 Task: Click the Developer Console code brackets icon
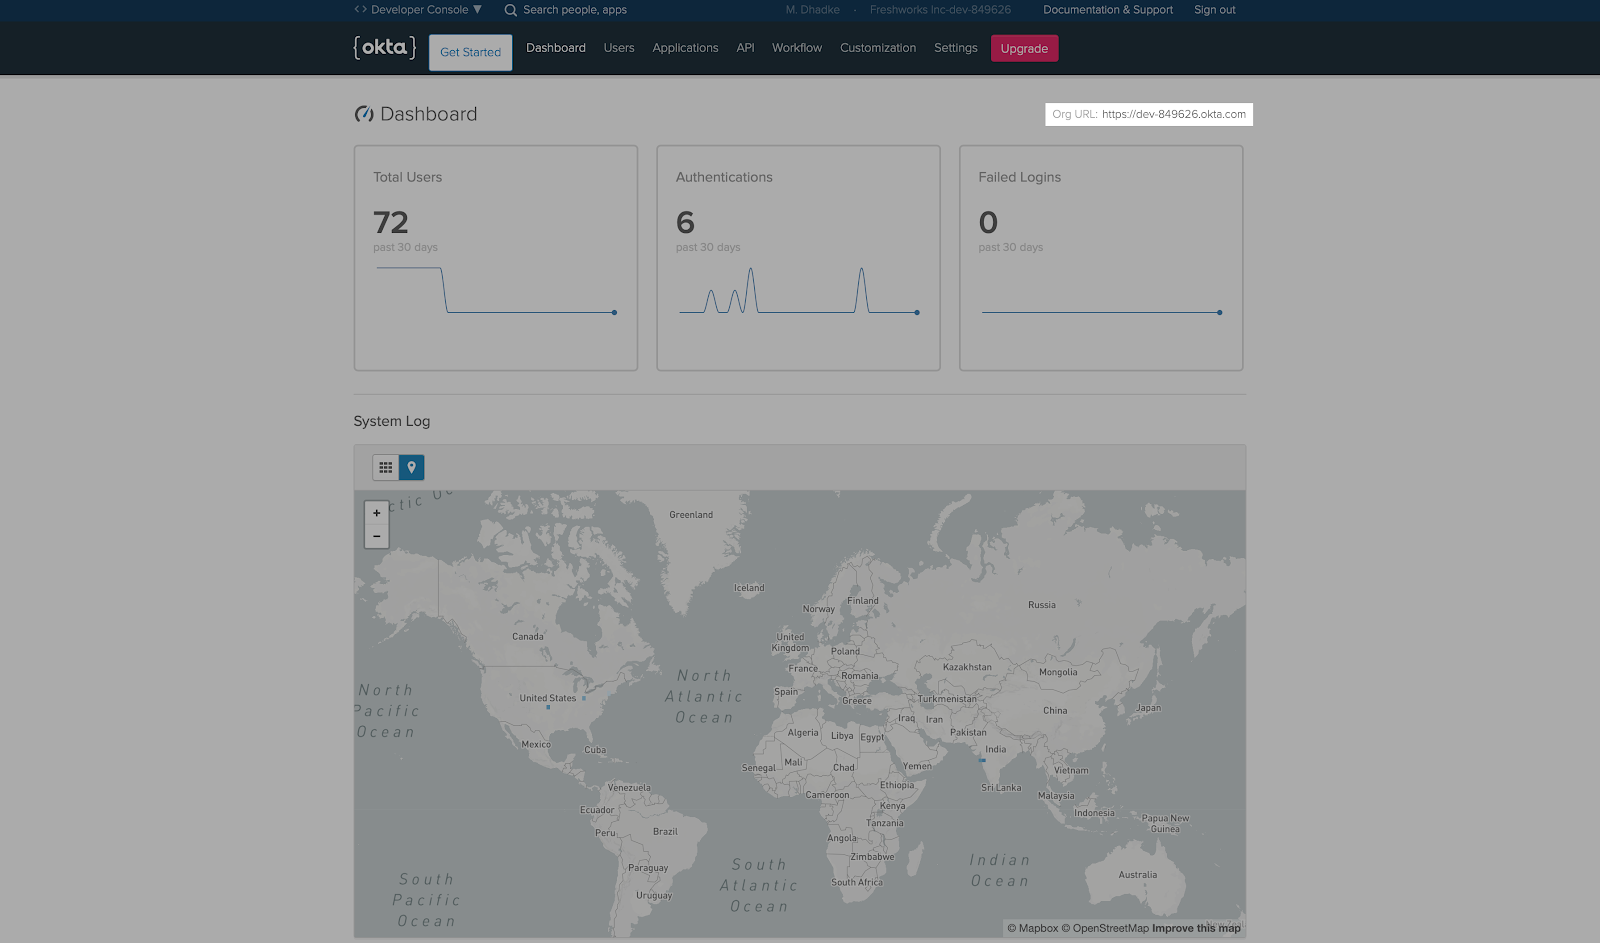tap(360, 9)
